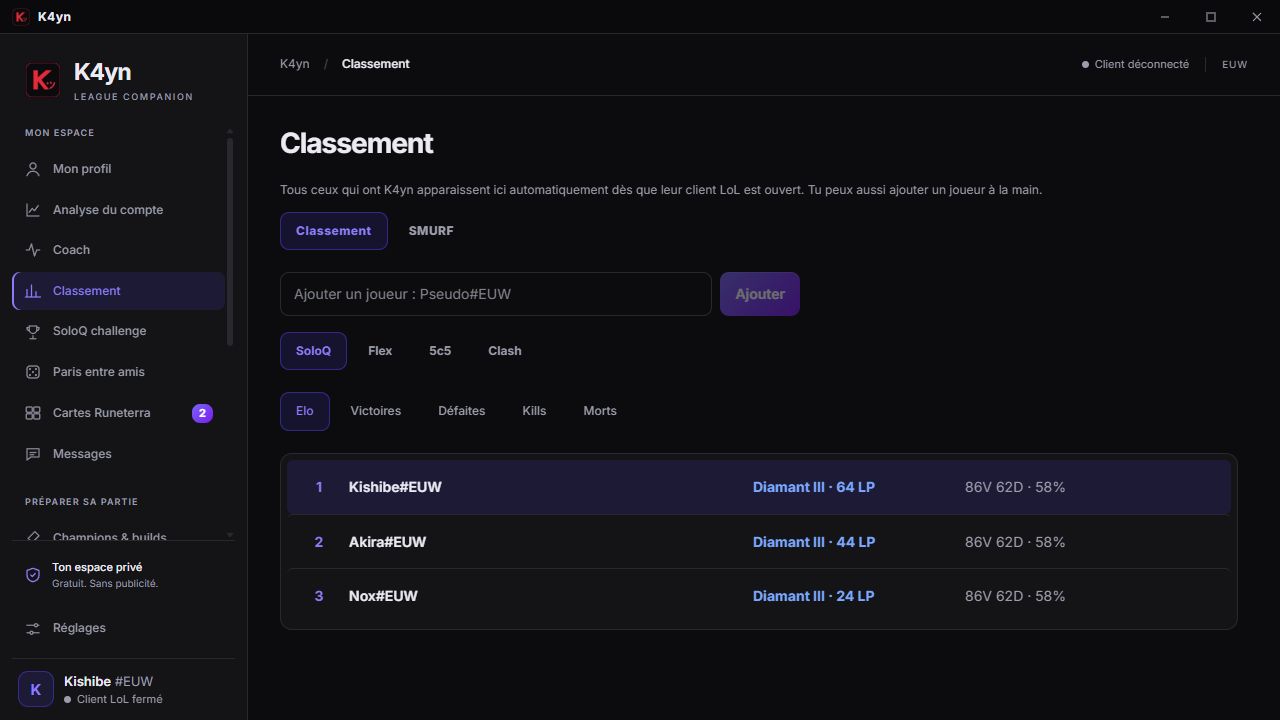The width and height of the screenshot is (1280, 720).
Task: Click the Diamant III · 44 LP rank
Action: (814, 542)
